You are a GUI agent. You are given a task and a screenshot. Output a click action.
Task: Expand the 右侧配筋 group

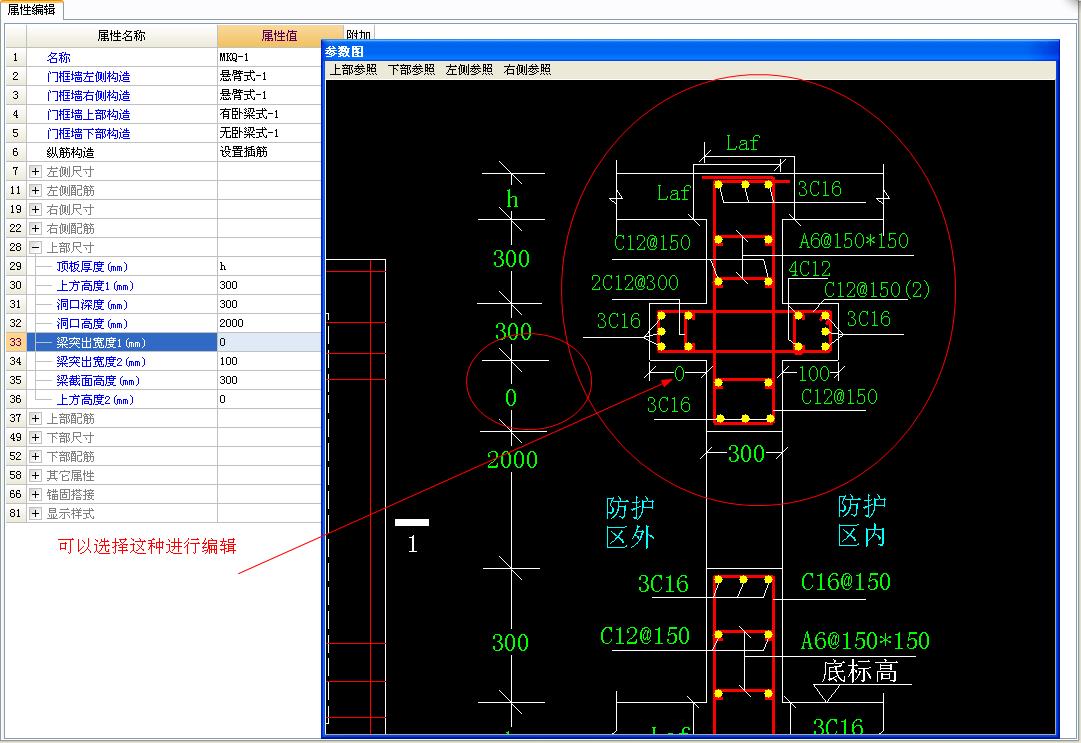[x=35, y=228]
